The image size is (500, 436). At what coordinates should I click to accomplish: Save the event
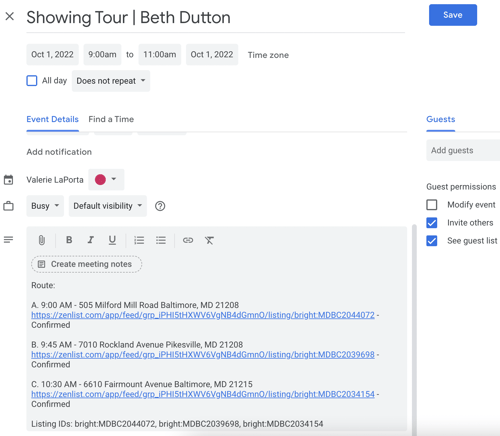pyautogui.click(x=453, y=15)
